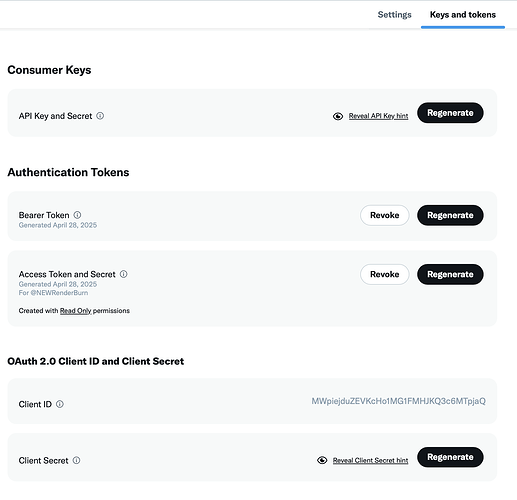Click the info icon beside Client ID

coord(60,404)
